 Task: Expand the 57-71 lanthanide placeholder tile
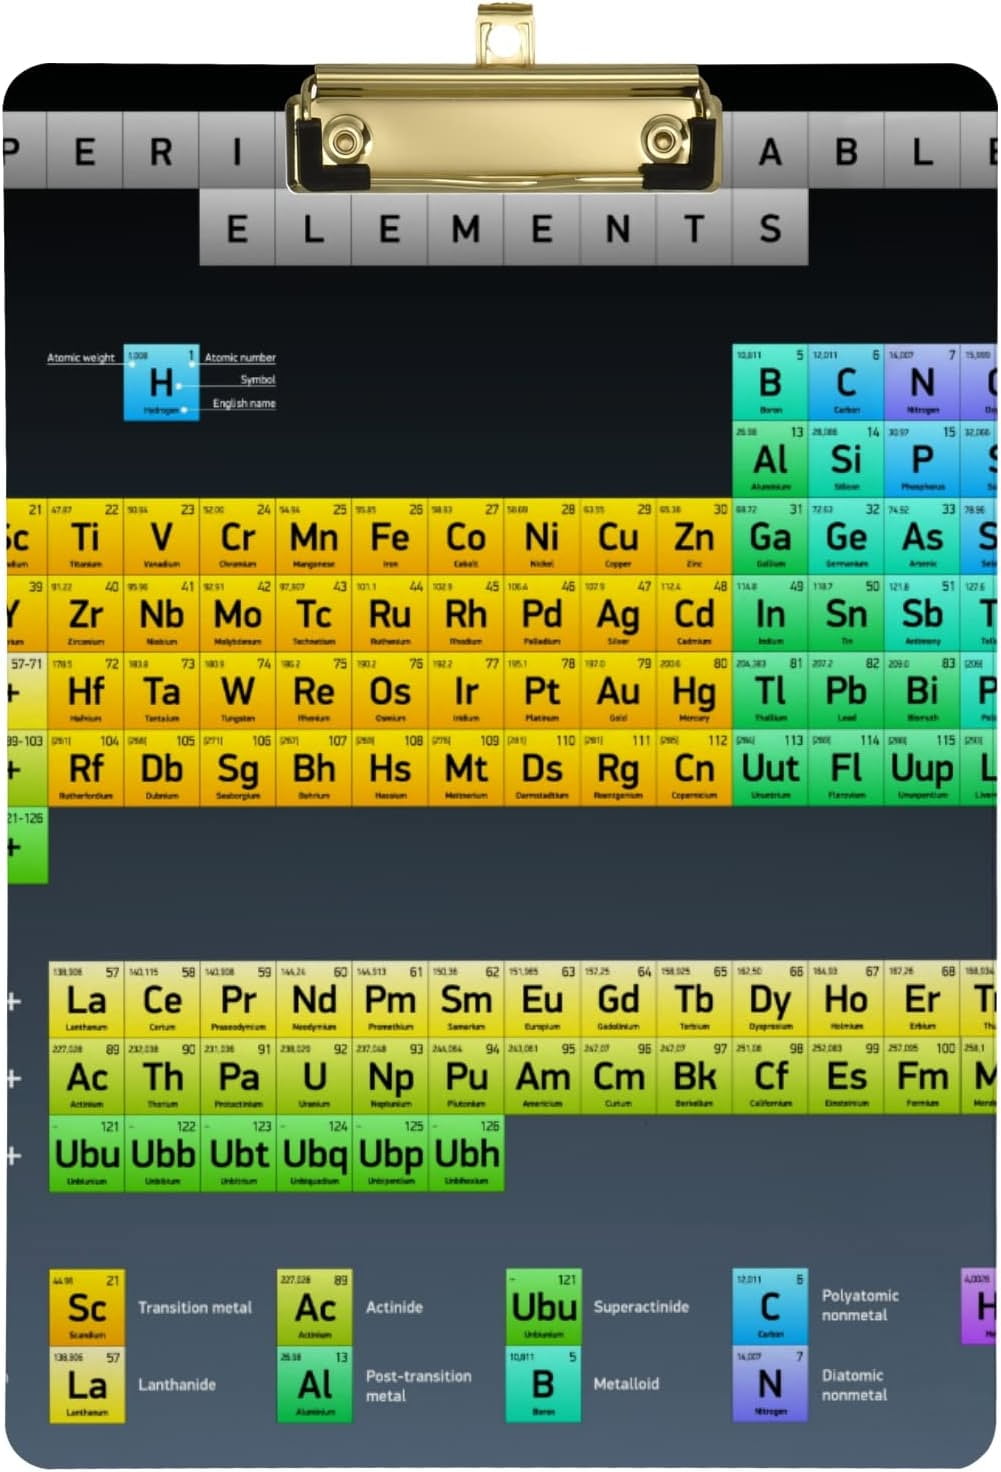(25, 691)
